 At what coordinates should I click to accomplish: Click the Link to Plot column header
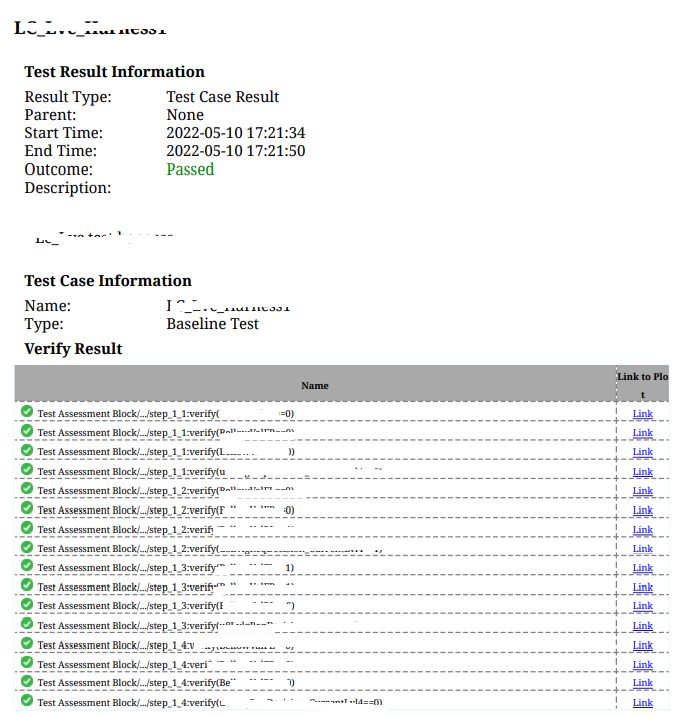[x=642, y=385]
